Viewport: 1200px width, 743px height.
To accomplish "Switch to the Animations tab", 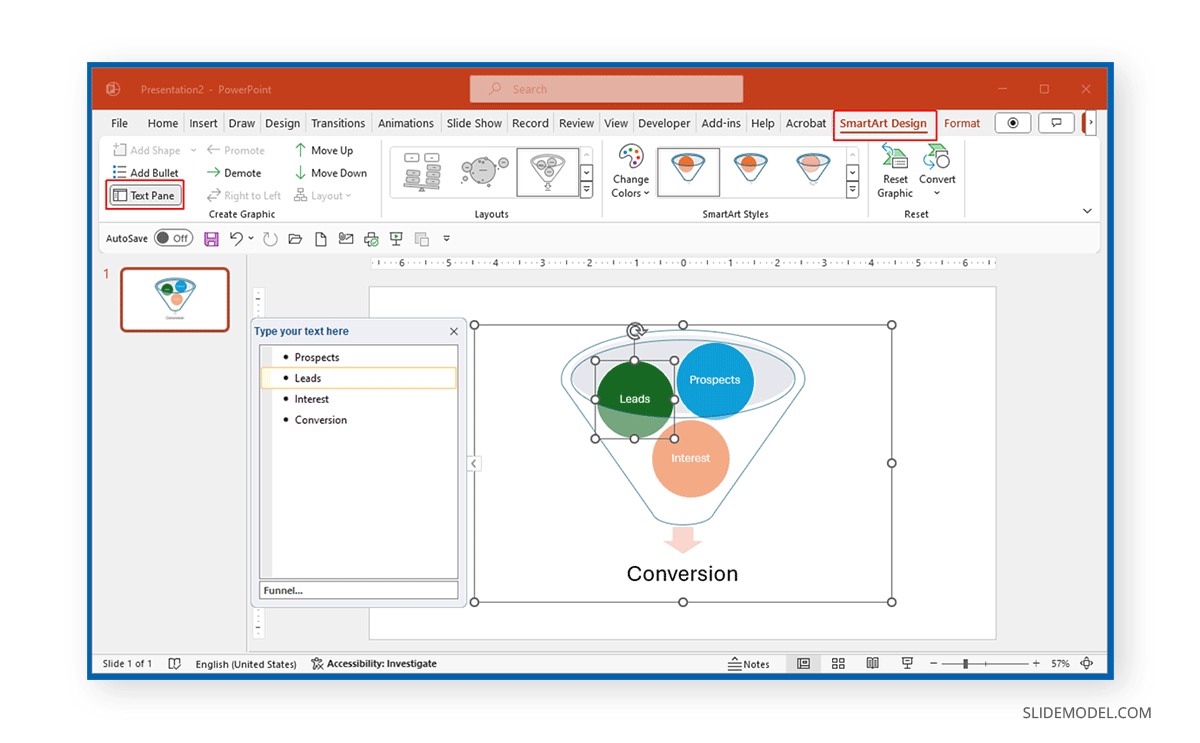I will (406, 123).
